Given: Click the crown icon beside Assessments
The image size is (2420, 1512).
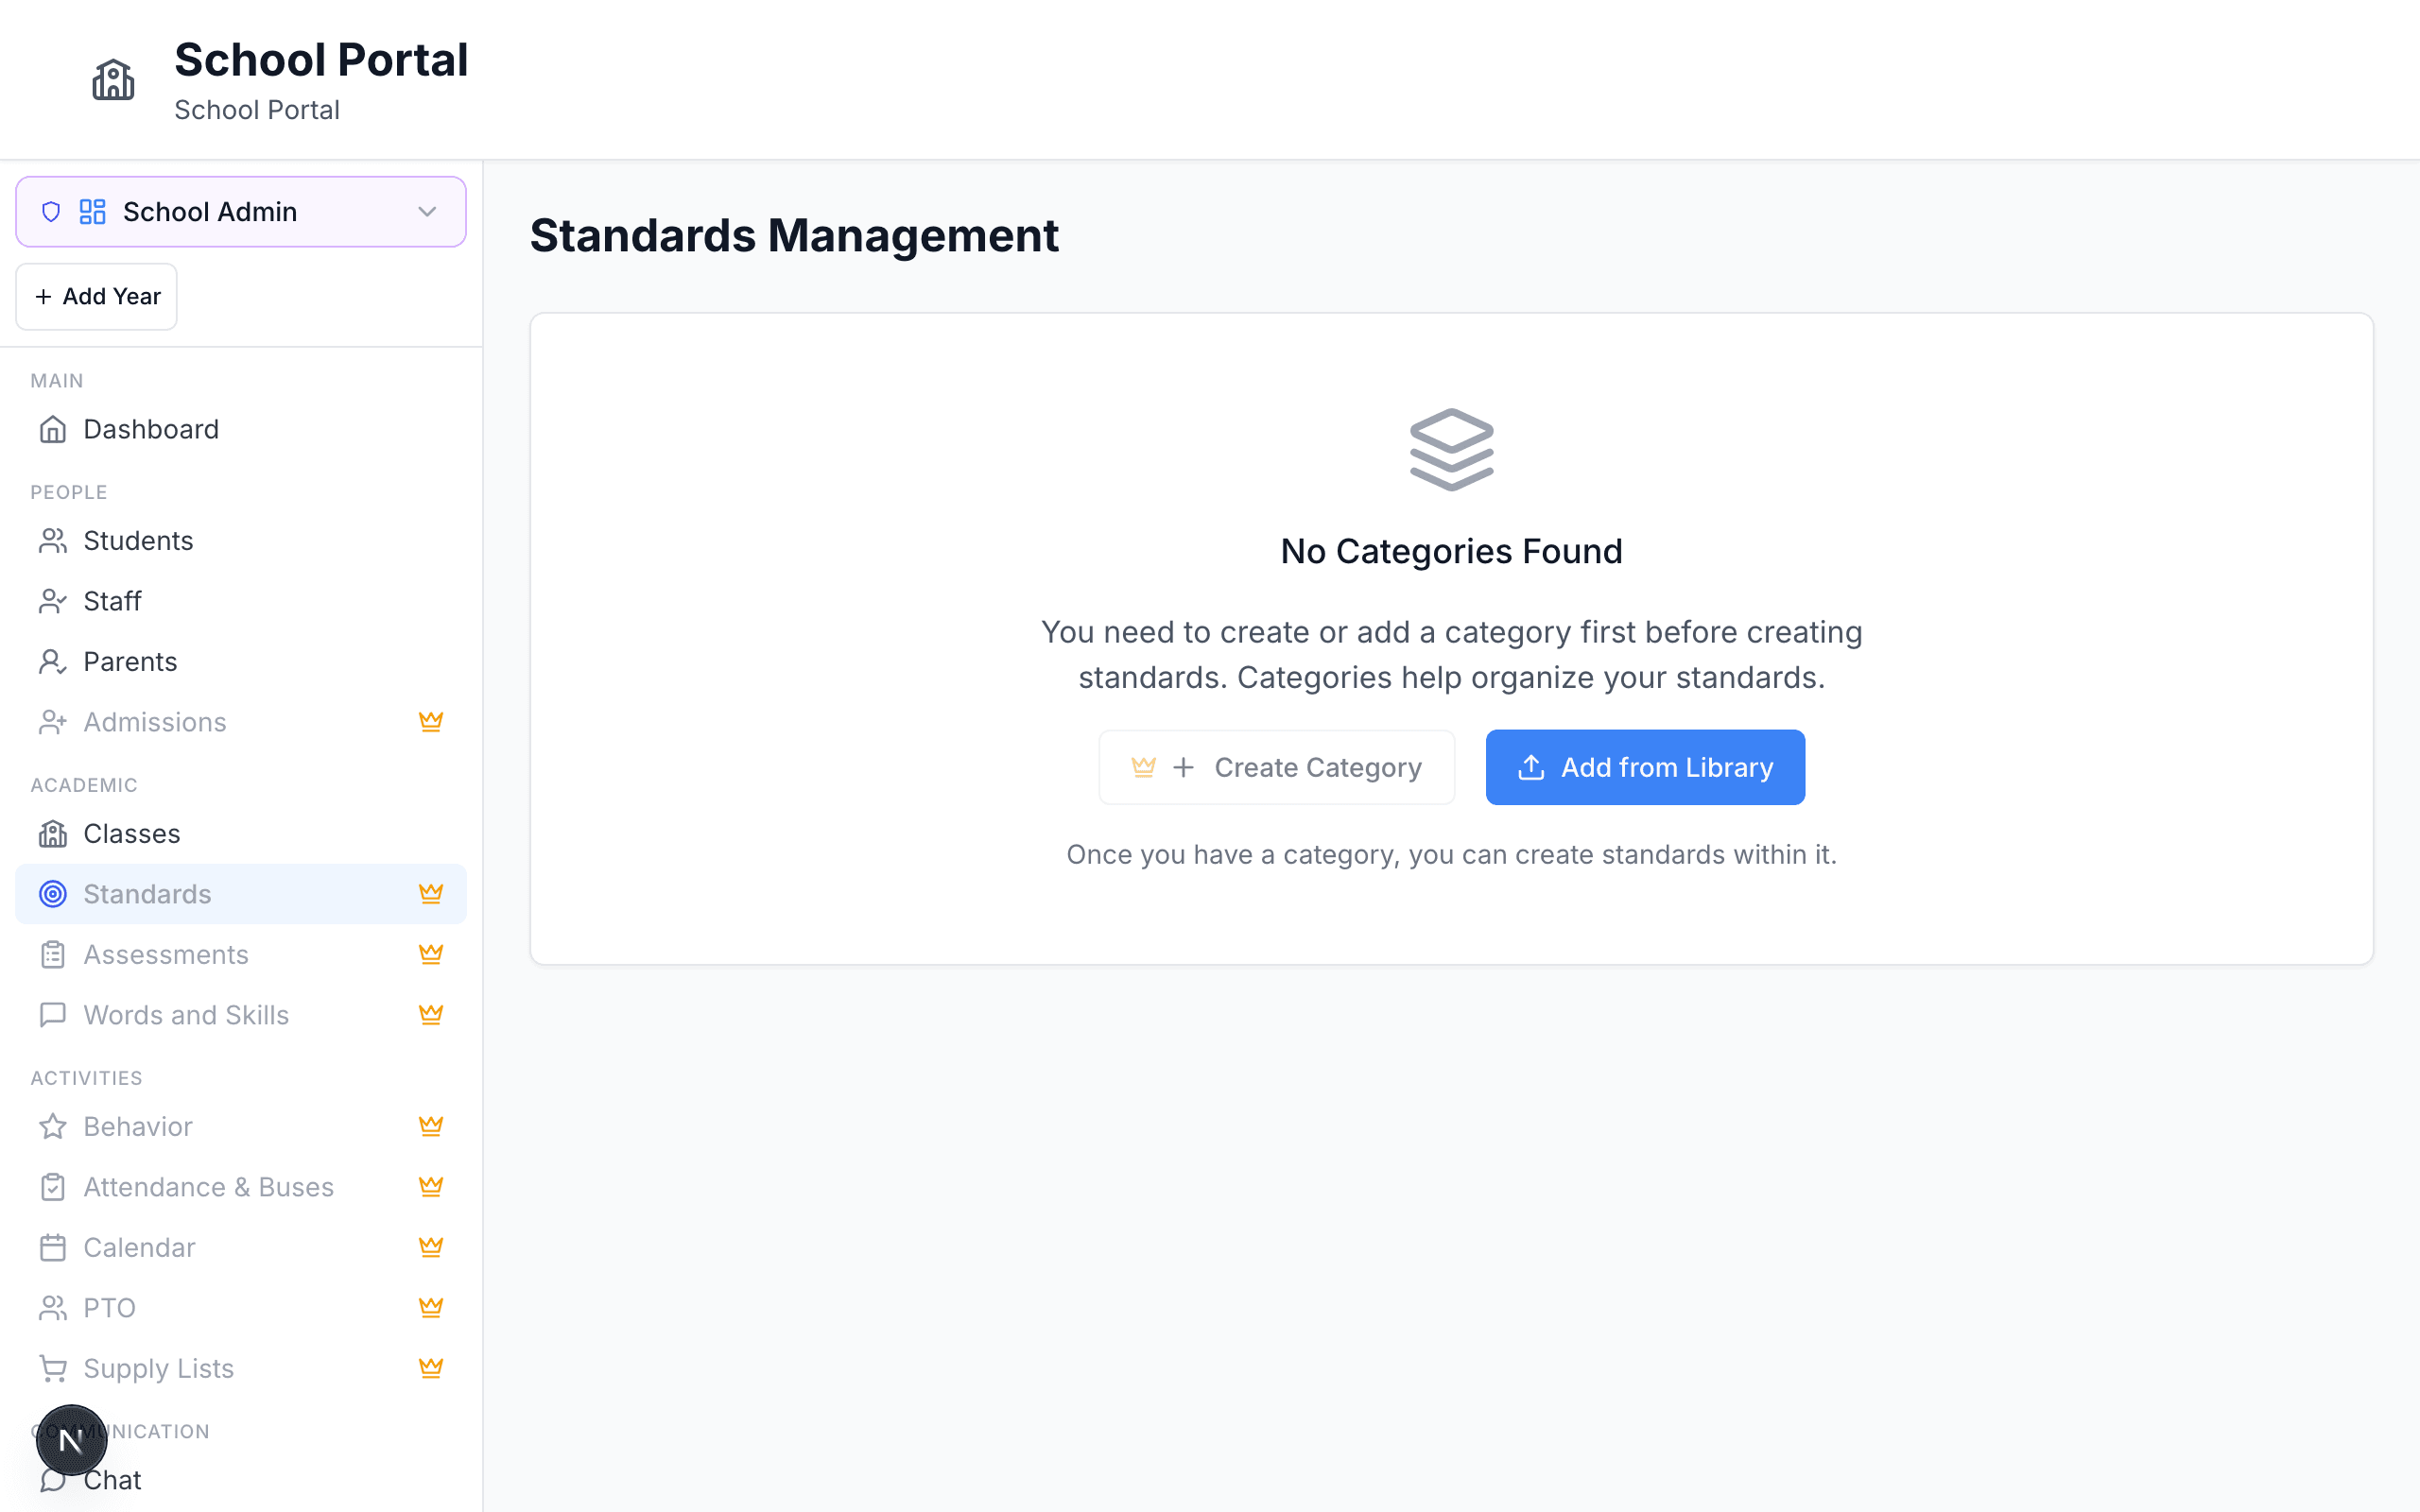Looking at the screenshot, I should [431, 954].
